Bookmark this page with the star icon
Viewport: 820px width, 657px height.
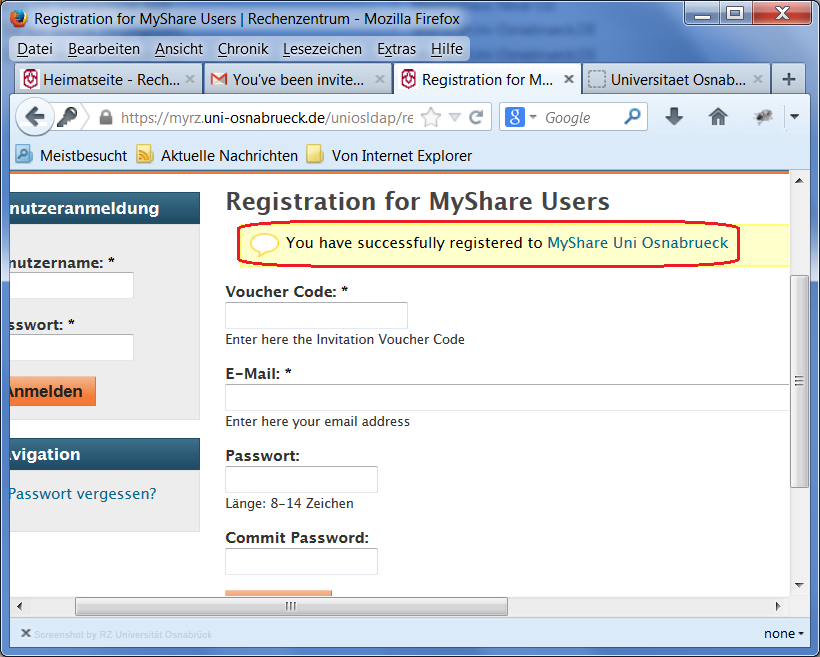click(430, 117)
